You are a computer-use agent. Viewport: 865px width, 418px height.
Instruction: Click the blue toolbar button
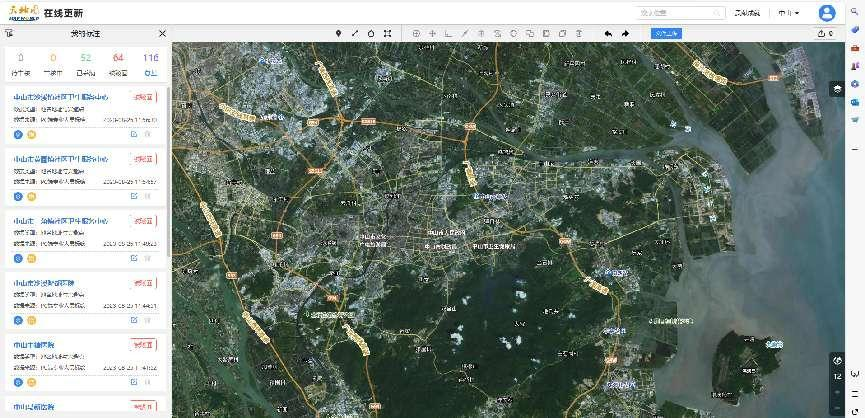click(x=666, y=34)
